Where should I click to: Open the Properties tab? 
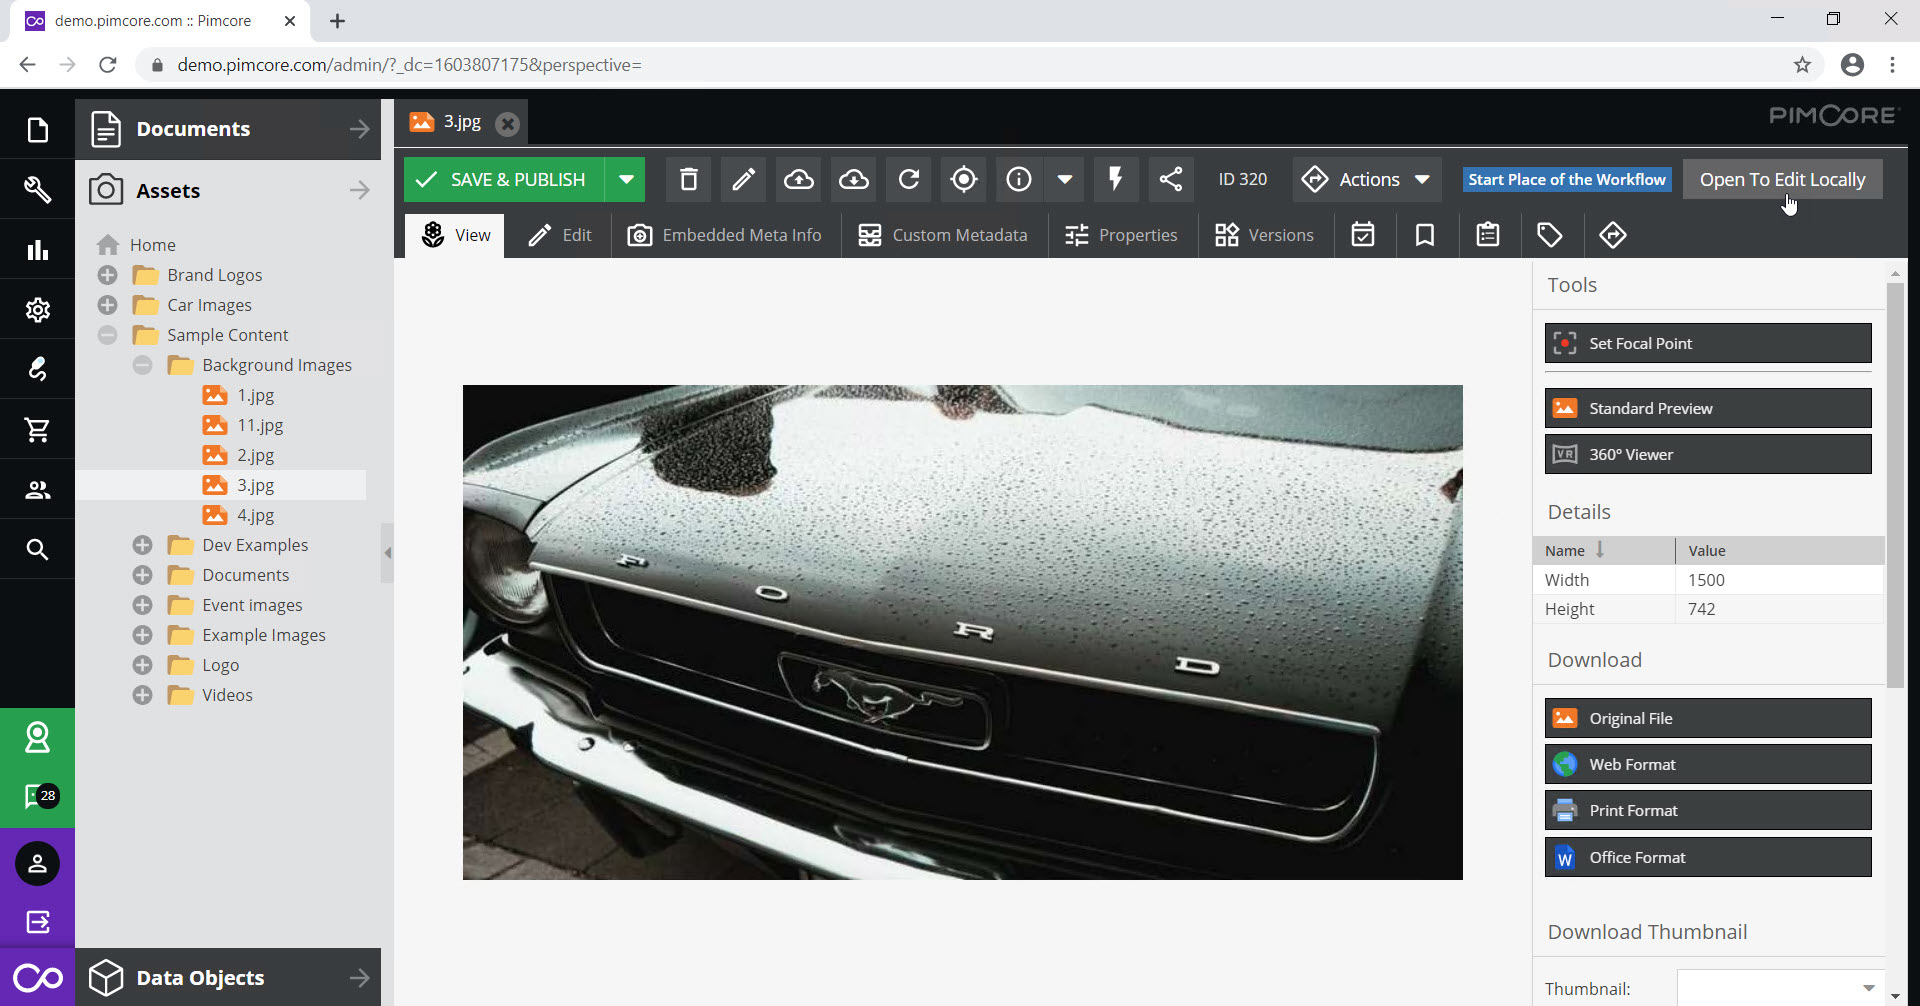1121,235
